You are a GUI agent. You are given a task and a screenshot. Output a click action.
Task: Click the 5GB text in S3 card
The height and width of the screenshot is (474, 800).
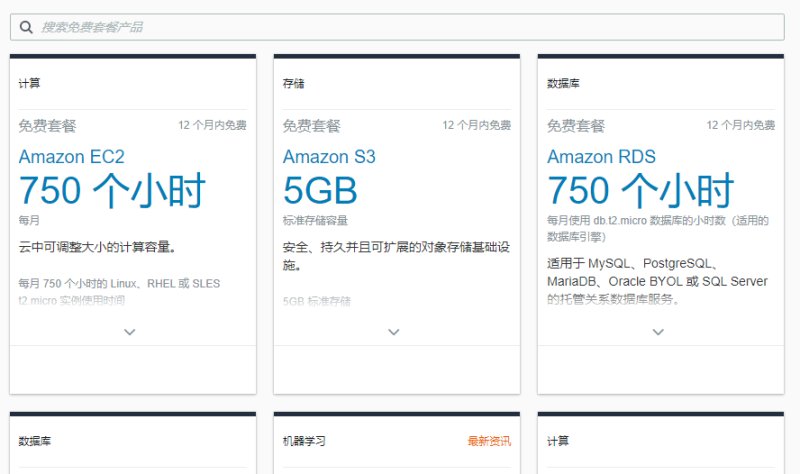point(320,190)
